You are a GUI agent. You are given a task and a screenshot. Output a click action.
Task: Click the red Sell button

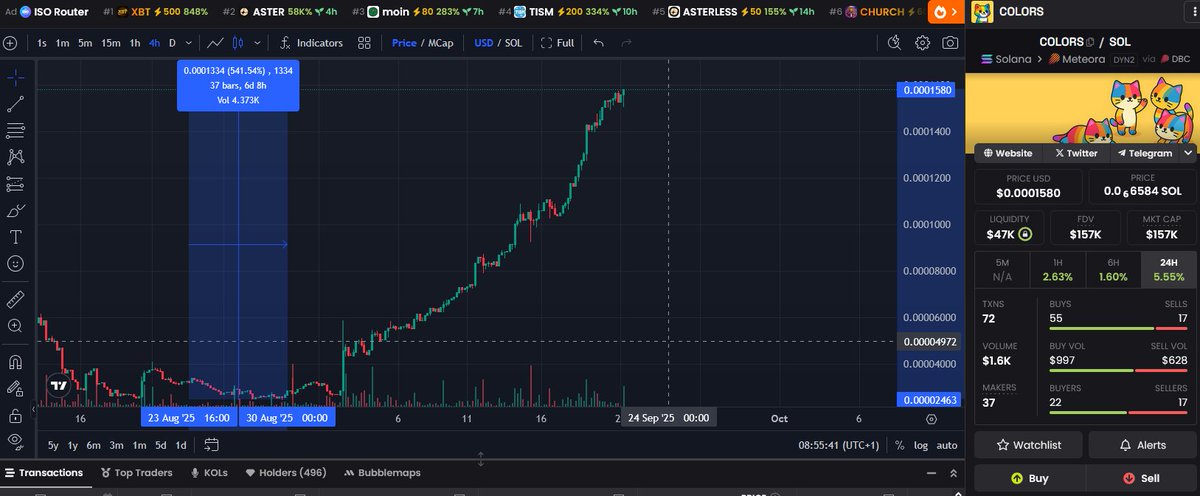[1142, 478]
